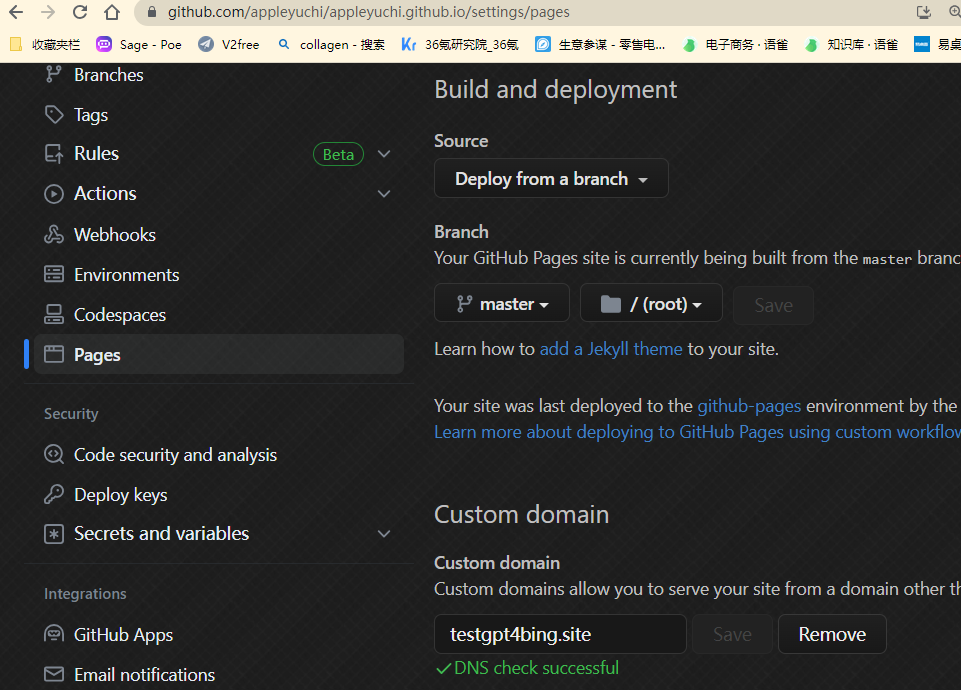The height and width of the screenshot is (690, 961).
Task: Click the Deploy keys icon
Action: click(54, 494)
